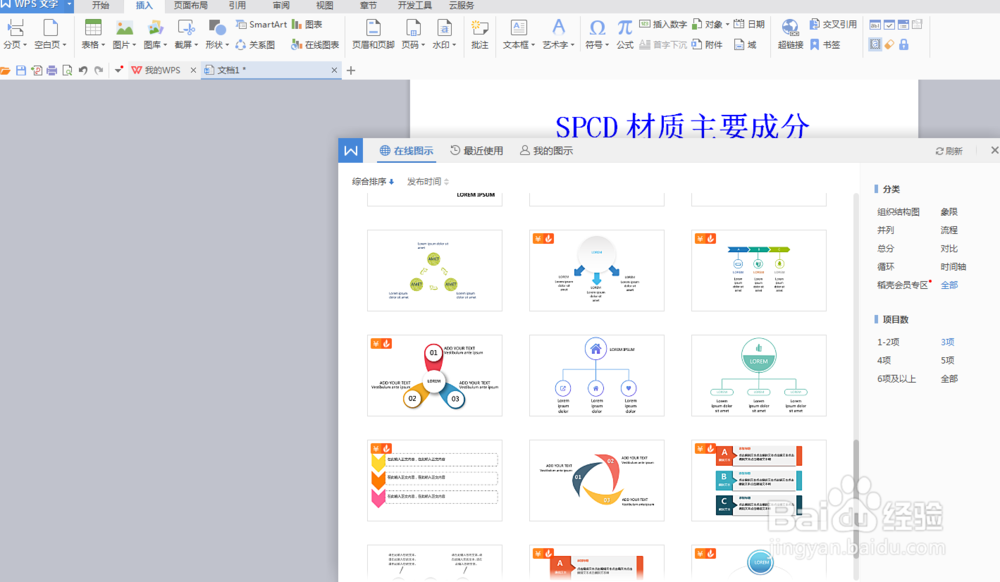The image size is (1000, 582).
Task: Insert 艺术字 word art
Action: [x=558, y=34]
